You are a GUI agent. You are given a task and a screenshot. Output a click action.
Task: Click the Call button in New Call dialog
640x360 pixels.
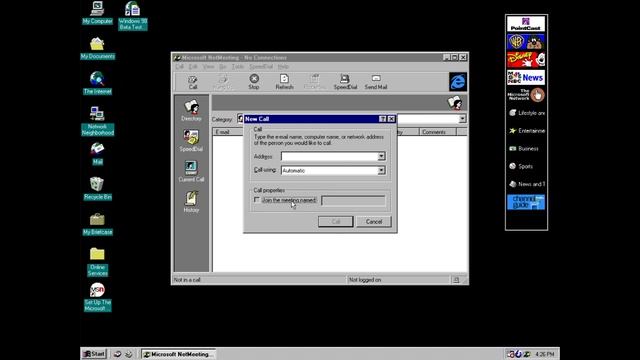336,222
